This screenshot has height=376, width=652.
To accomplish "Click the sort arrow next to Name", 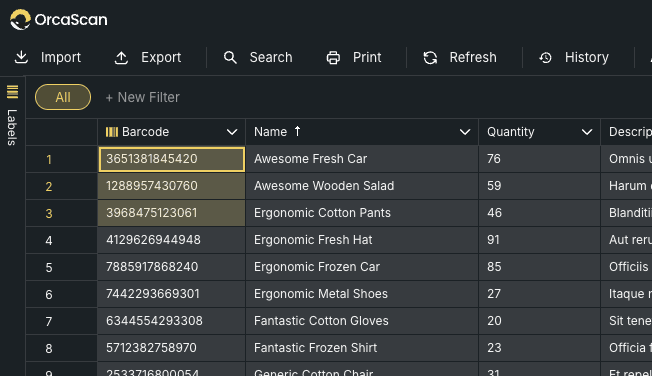I will coord(297,131).
